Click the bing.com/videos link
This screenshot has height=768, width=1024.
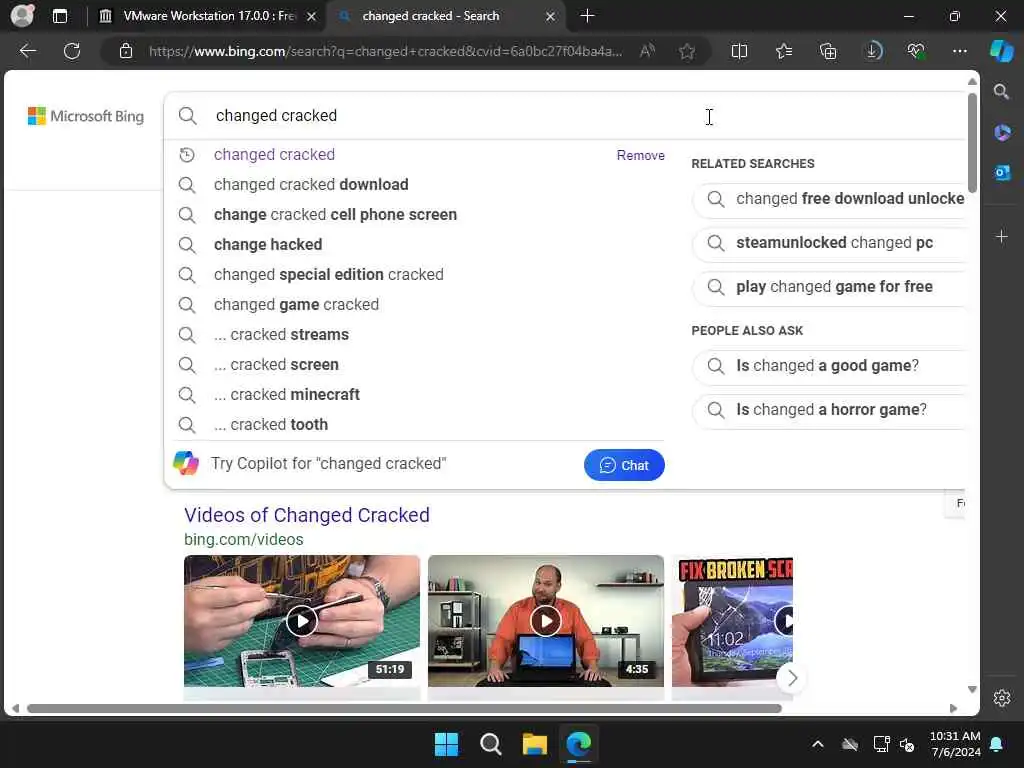(x=244, y=539)
